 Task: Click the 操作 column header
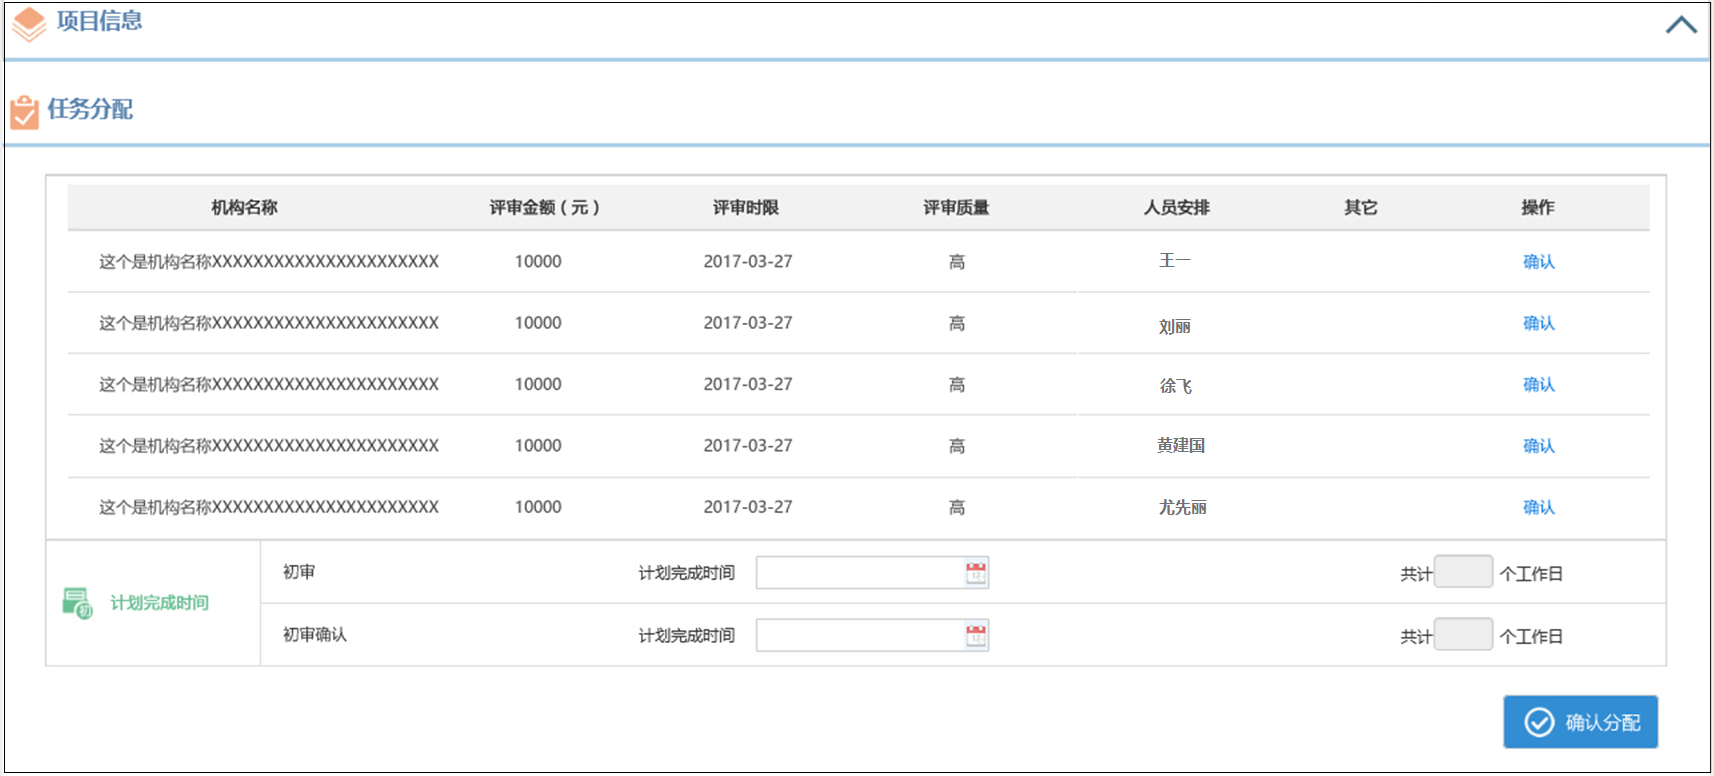tap(1538, 208)
